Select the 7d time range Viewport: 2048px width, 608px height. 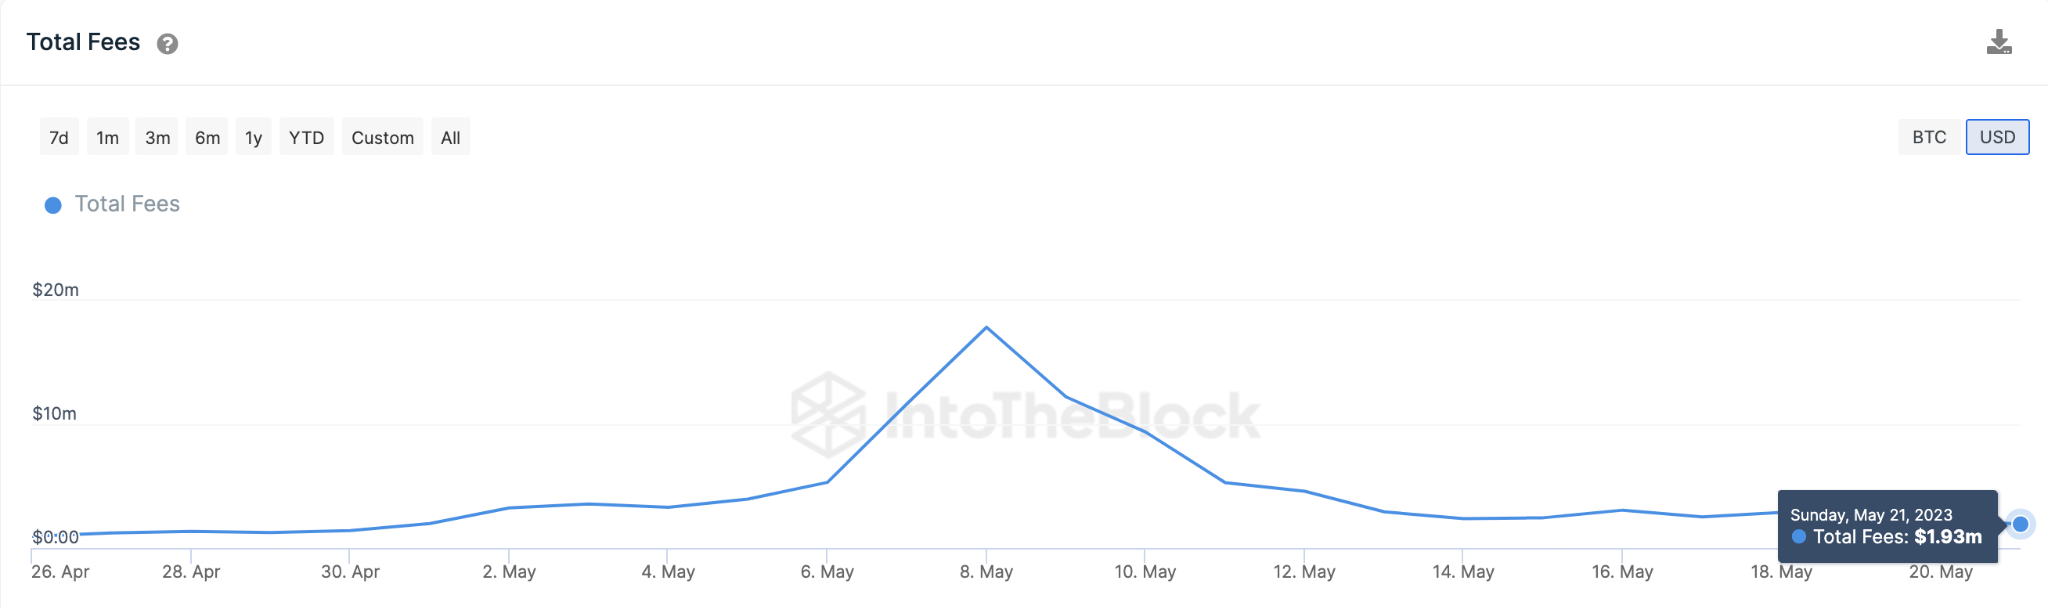click(x=58, y=137)
